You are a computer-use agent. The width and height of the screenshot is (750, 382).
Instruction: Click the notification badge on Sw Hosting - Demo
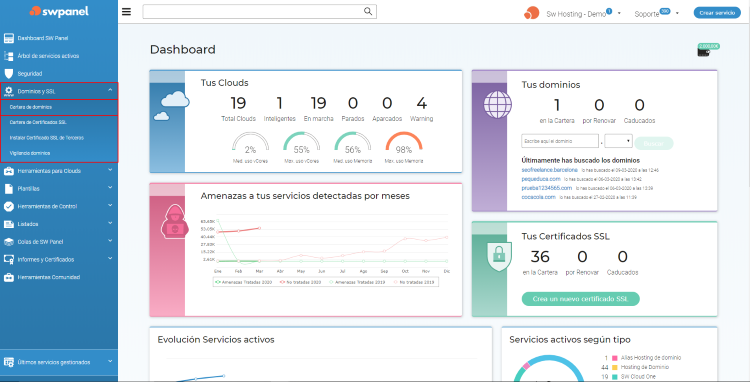(x=609, y=11)
